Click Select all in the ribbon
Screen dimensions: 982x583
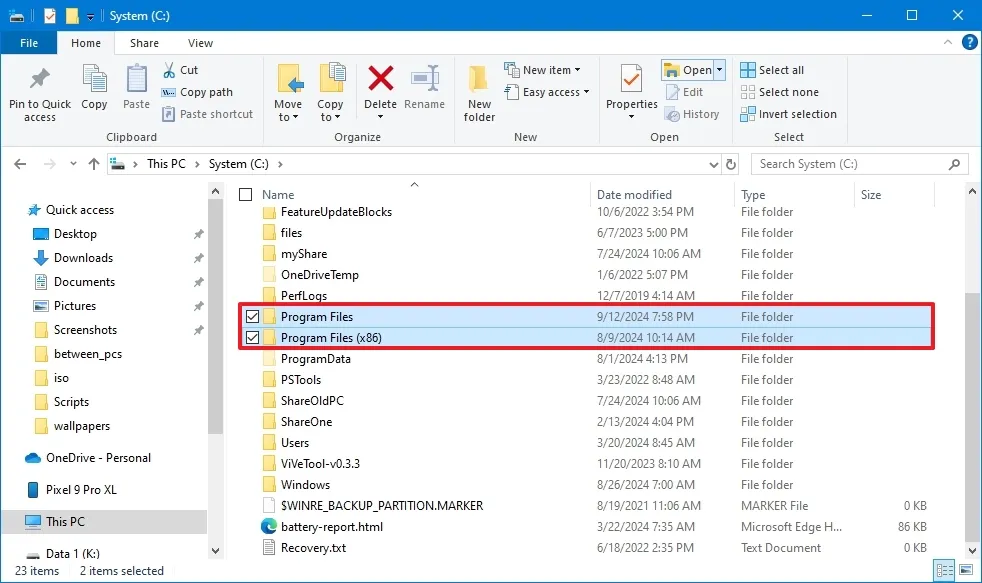click(780, 69)
